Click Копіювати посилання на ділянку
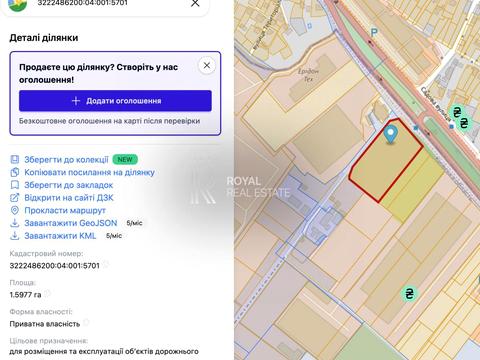 click(x=89, y=172)
